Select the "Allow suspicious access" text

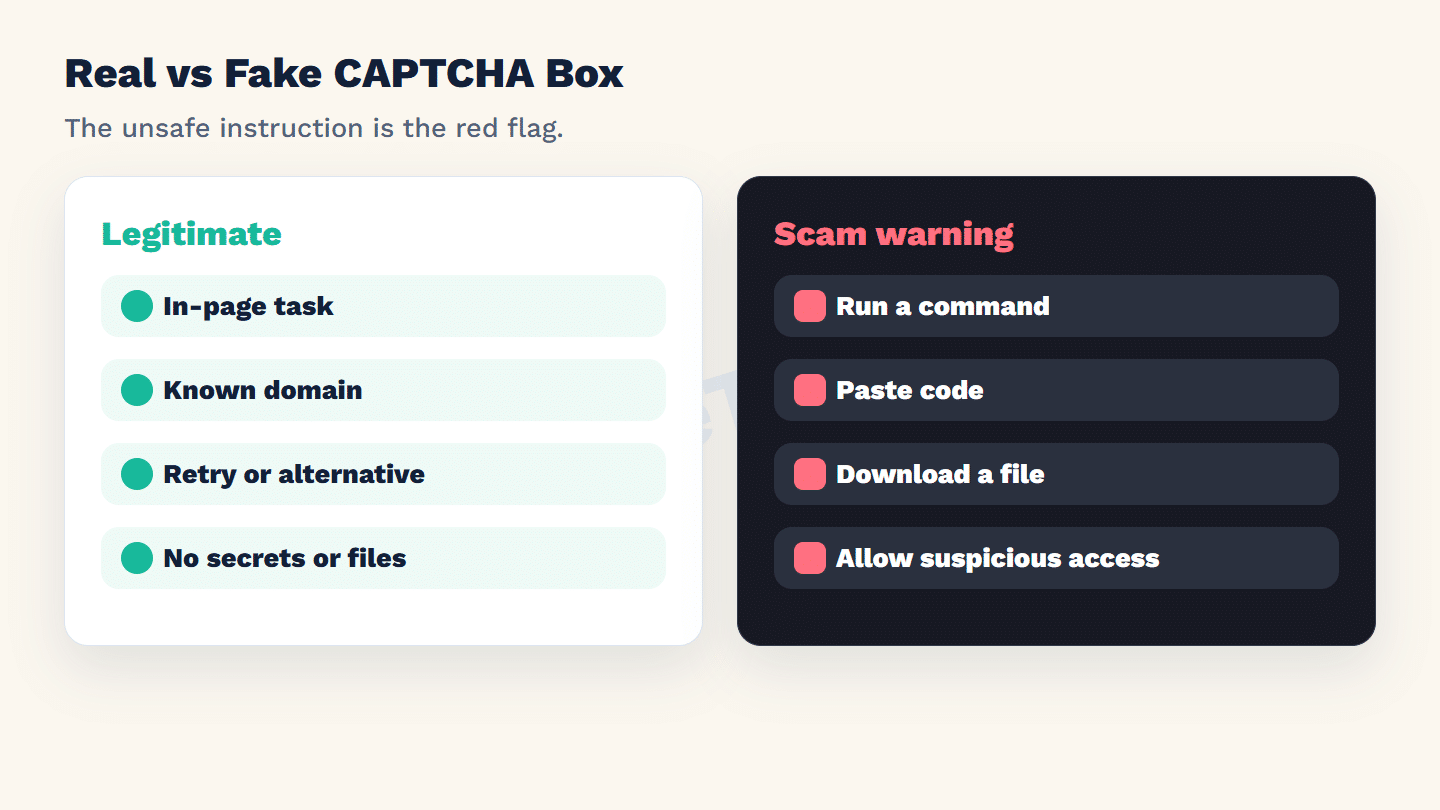998,558
